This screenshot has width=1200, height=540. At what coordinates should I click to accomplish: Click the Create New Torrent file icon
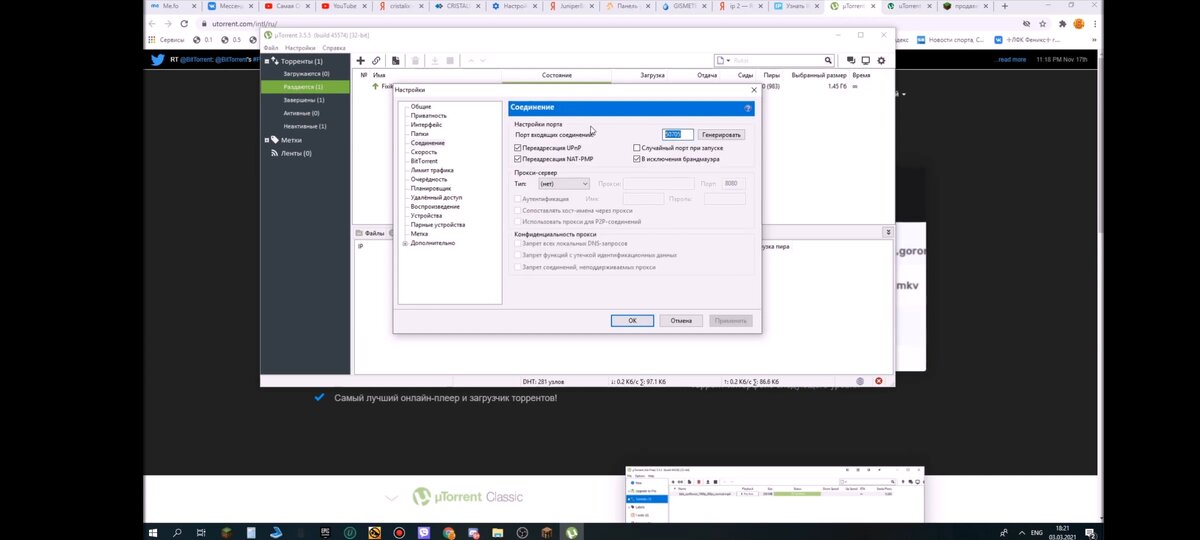point(396,61)
